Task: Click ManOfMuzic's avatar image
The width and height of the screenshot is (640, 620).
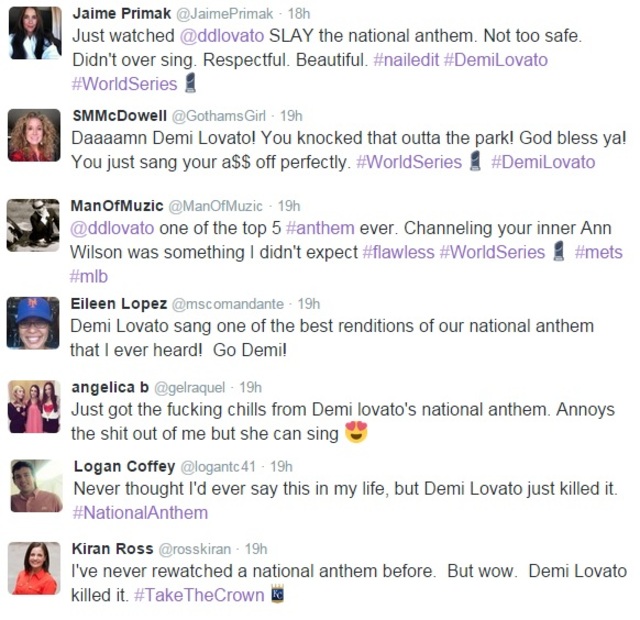Action: [x=34, y=225]
